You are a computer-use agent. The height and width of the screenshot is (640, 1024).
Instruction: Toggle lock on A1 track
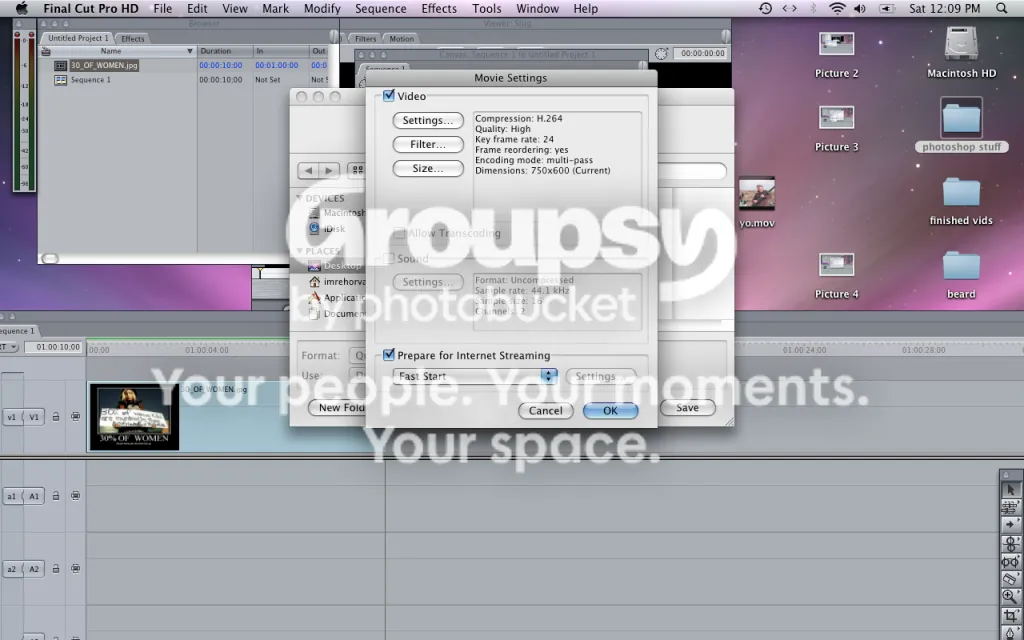tap(56, 496)
